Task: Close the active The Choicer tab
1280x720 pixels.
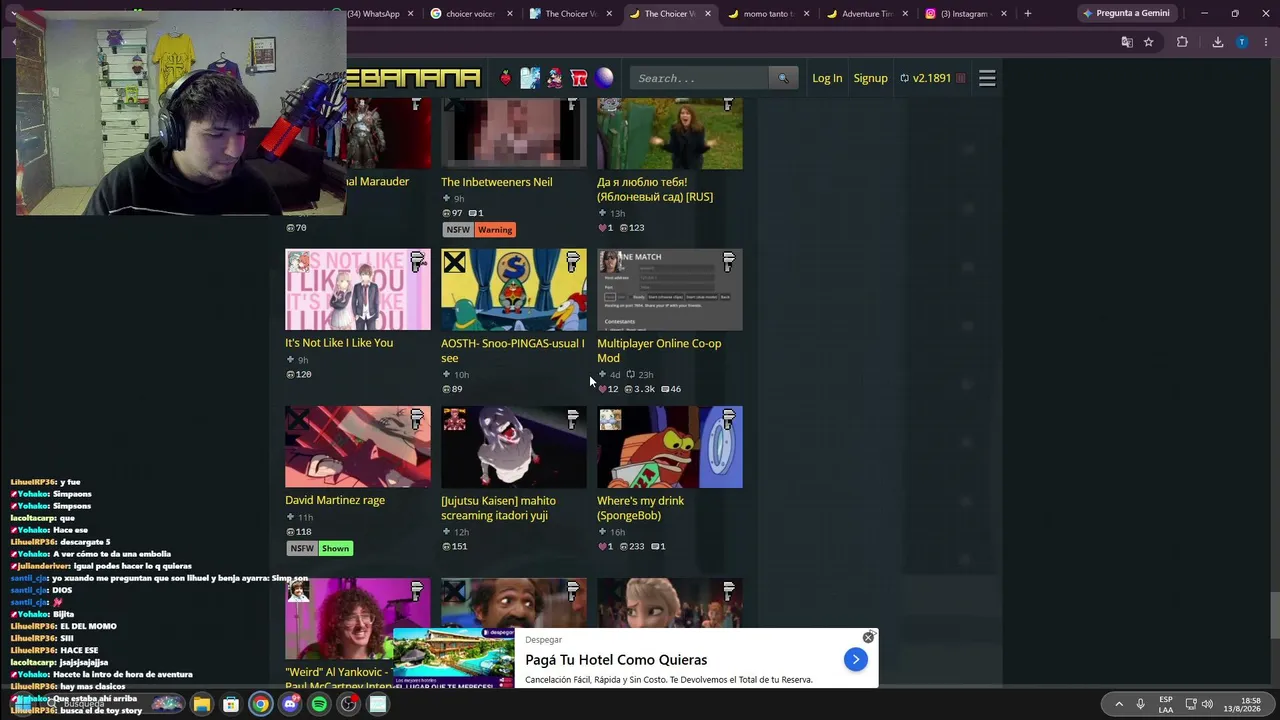Action: tap(708, 14)
